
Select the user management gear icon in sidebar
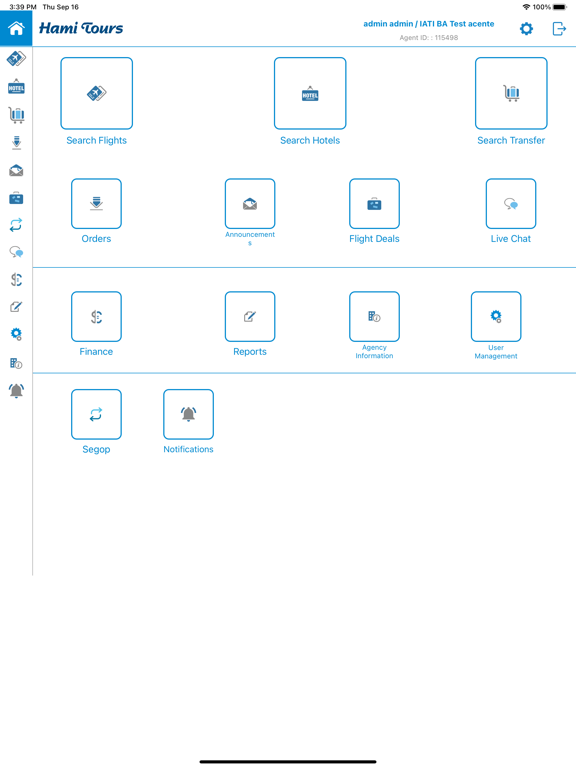pyautogui.click(x=16, y=335)
